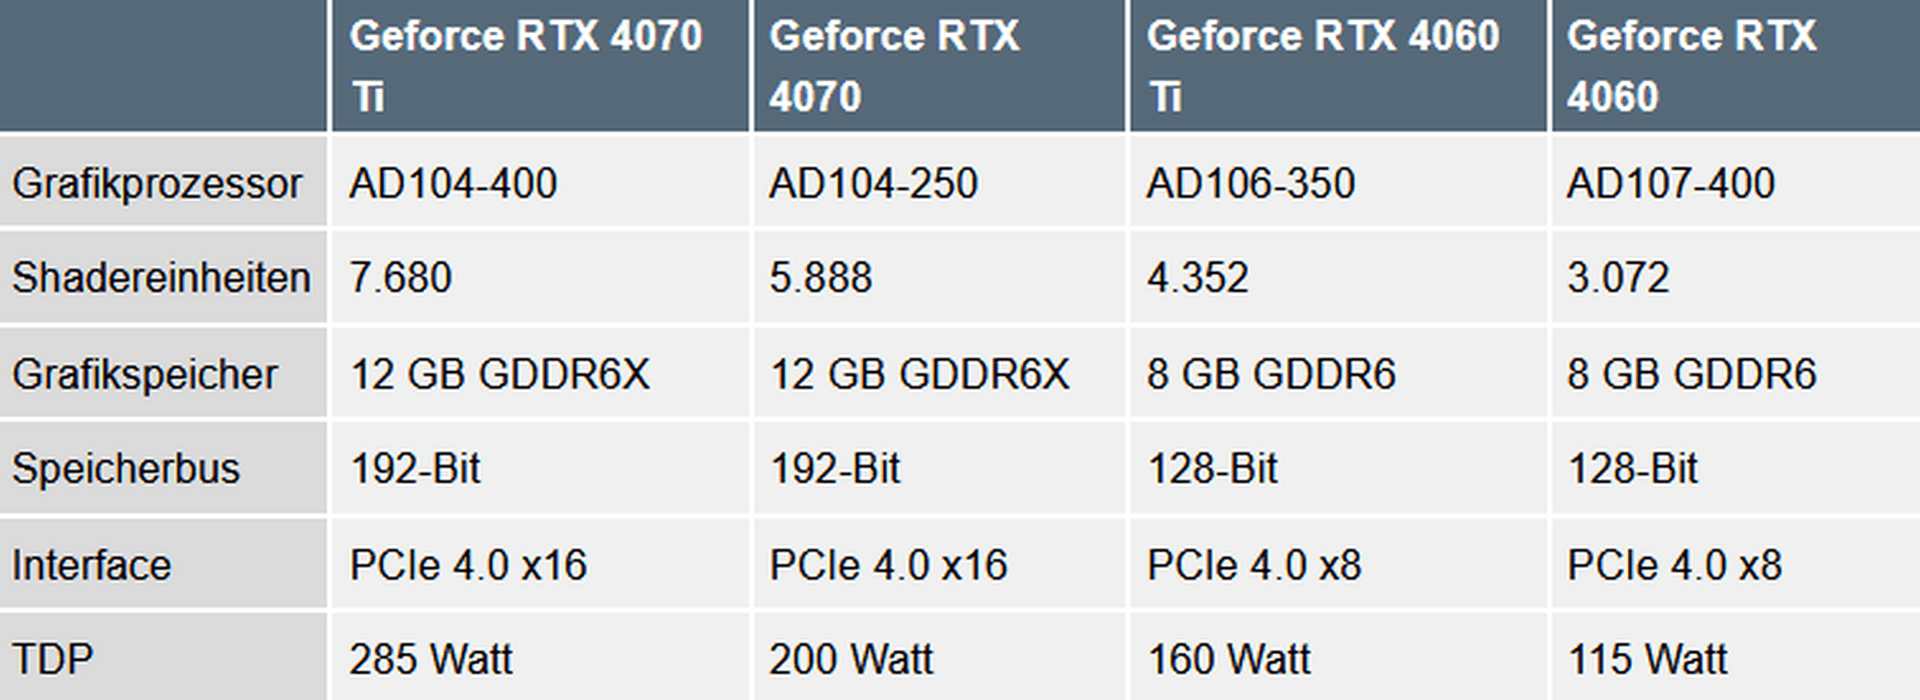Select the AD106-350 cell

pyautogui.click(x=1250, y=184)
